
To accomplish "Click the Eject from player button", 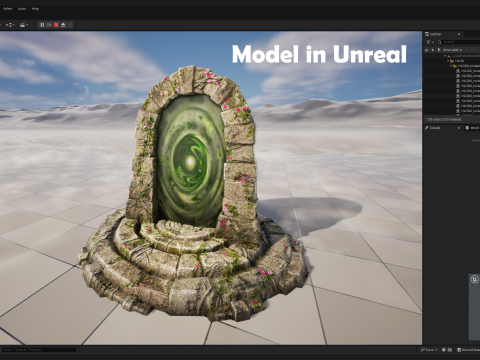I will click(x=63, y=25).
